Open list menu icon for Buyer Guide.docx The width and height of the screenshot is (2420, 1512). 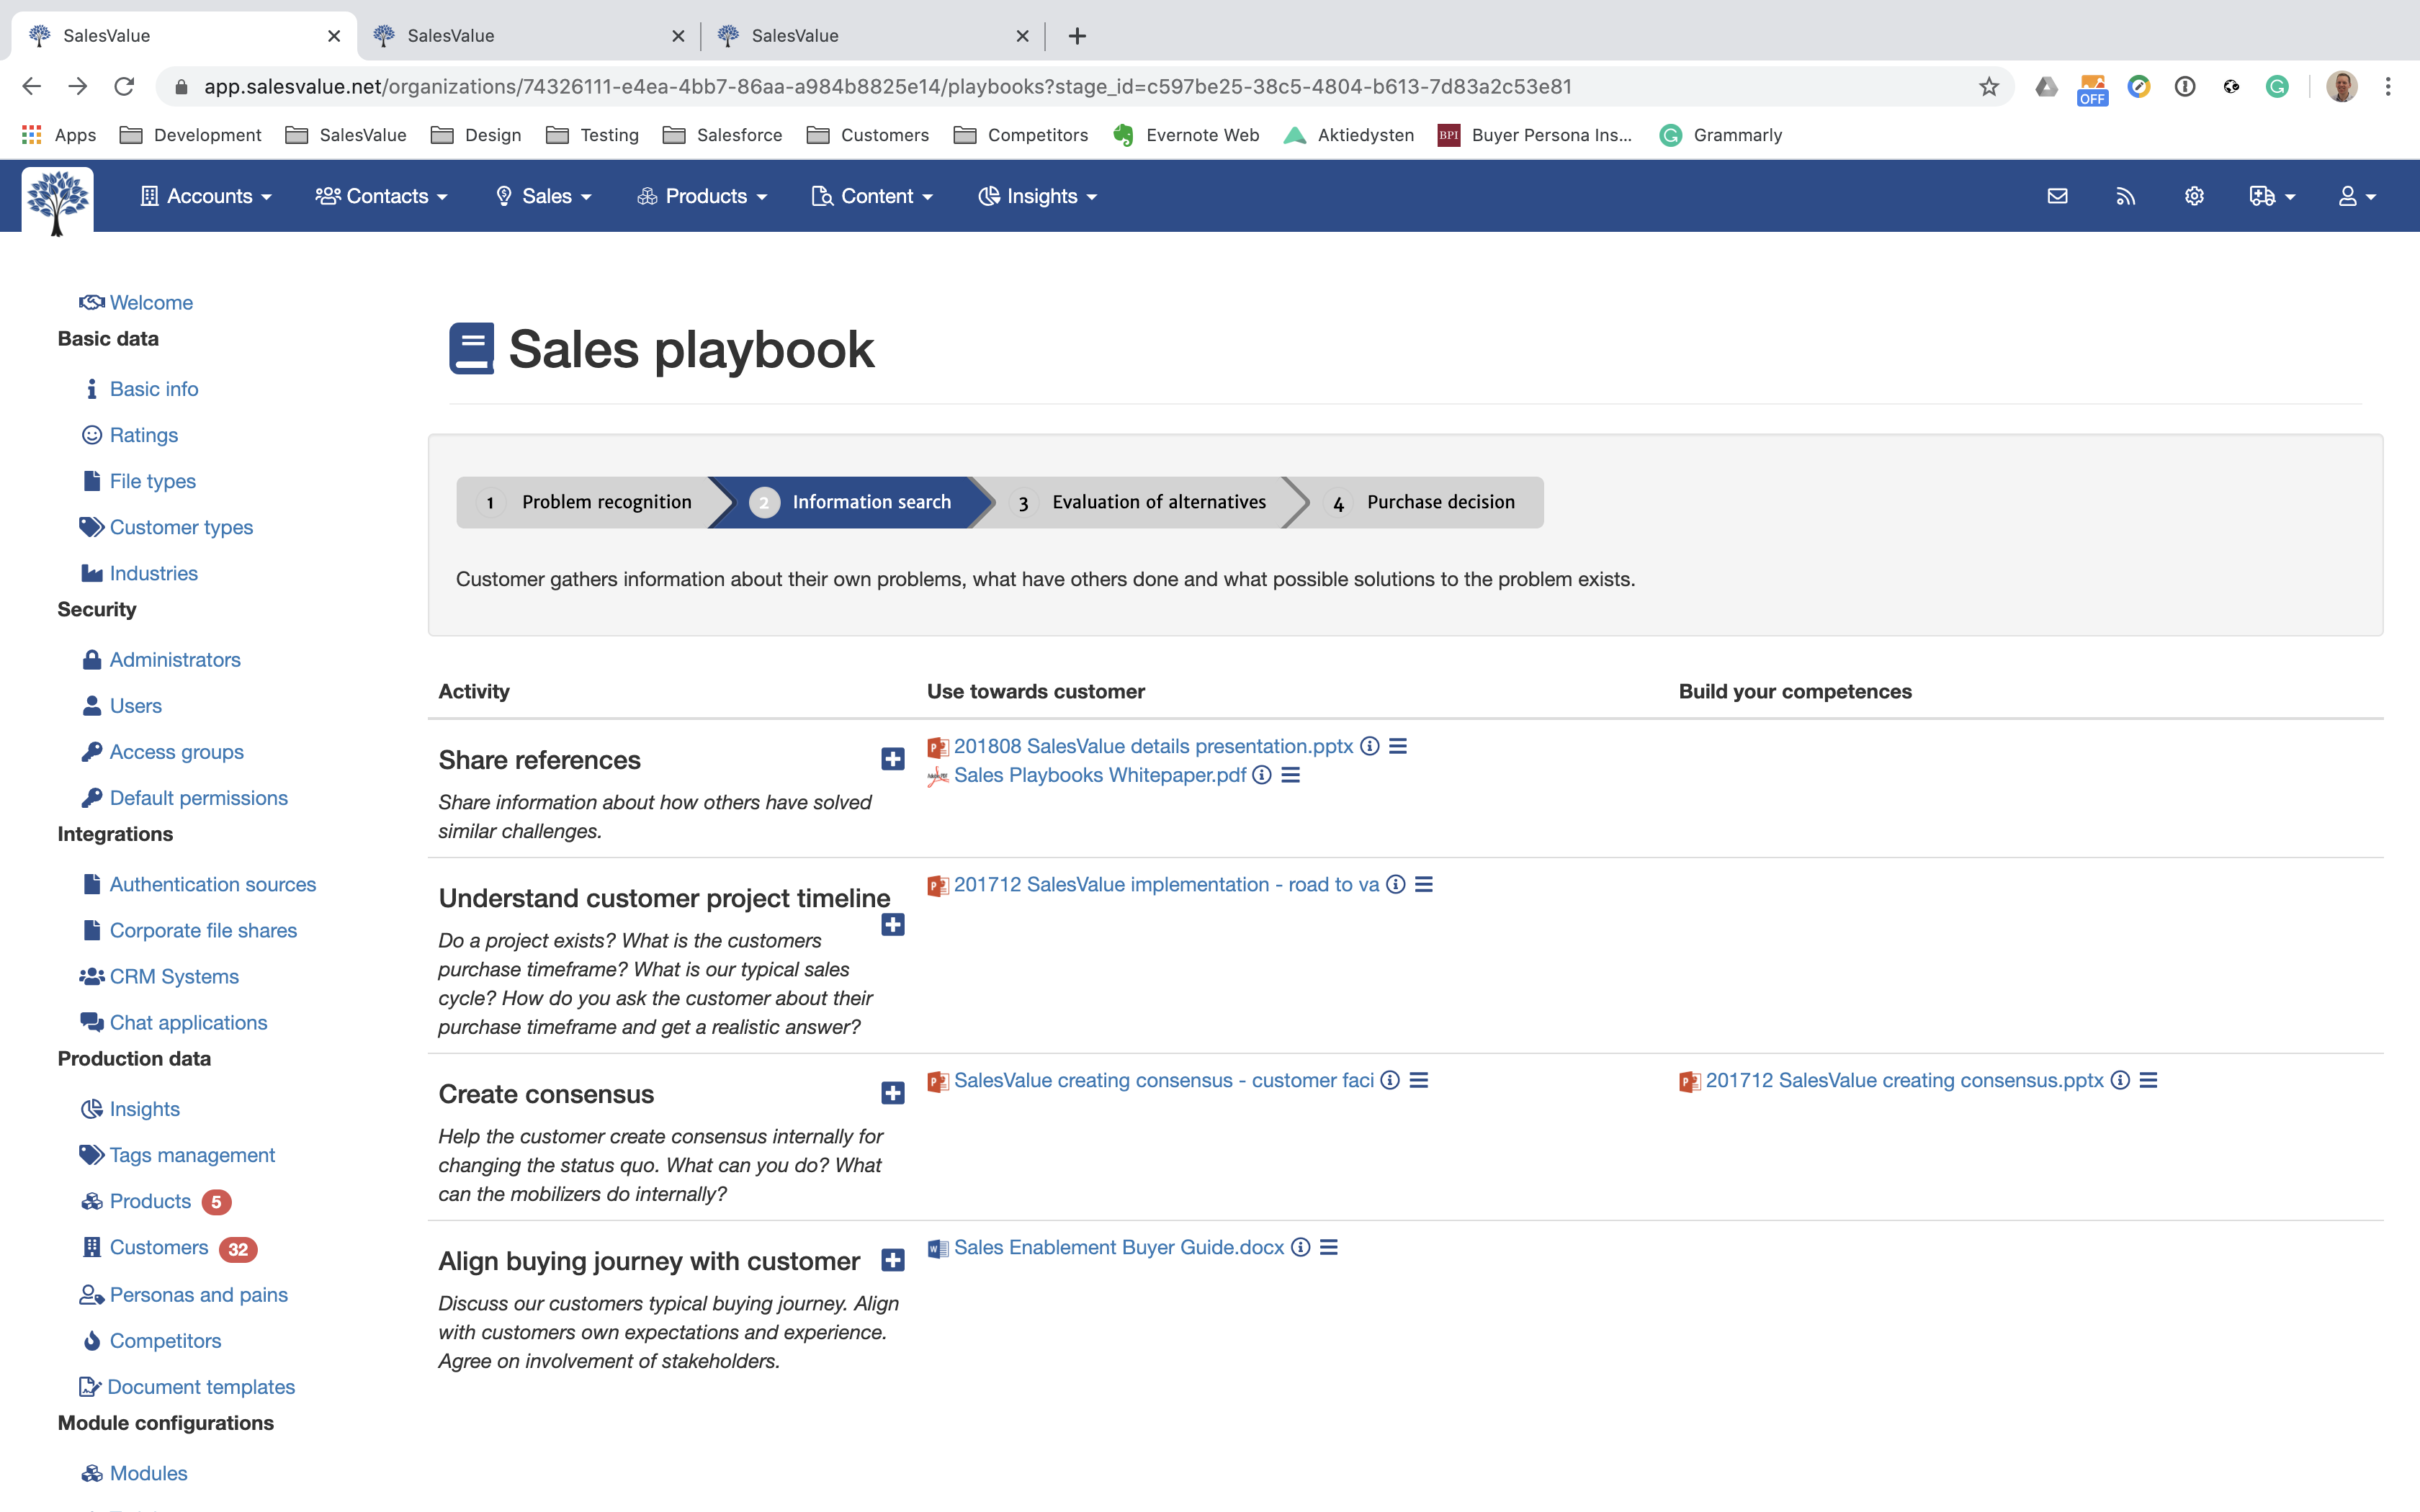[x=1329, y=1247]
